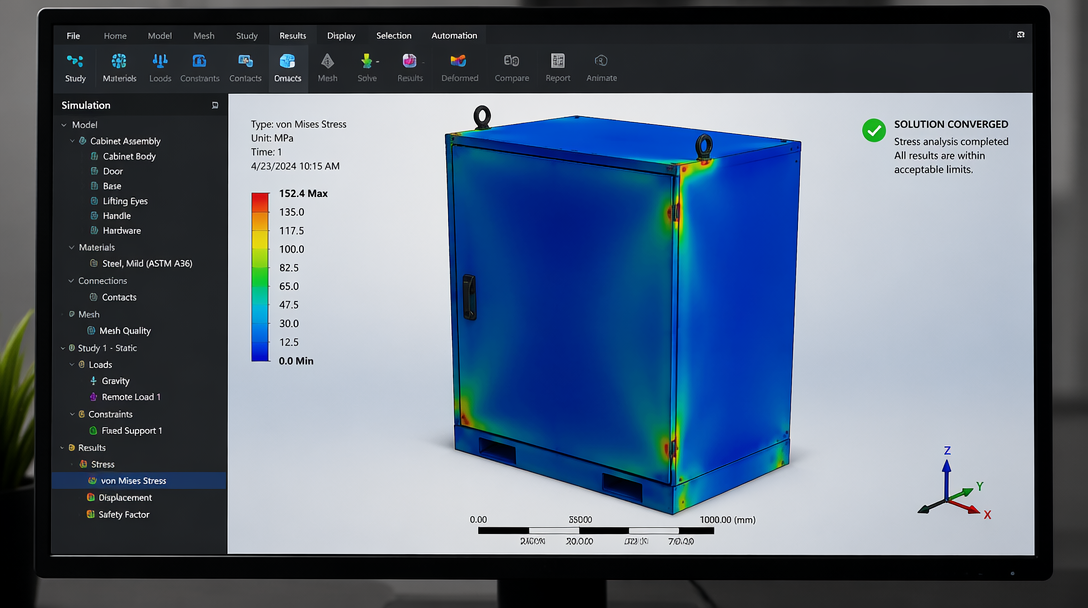Image resolution: width=1088 pixels, height=608 pixels.
Task: Collapse the Constraints node
Action: pos(72,414)
